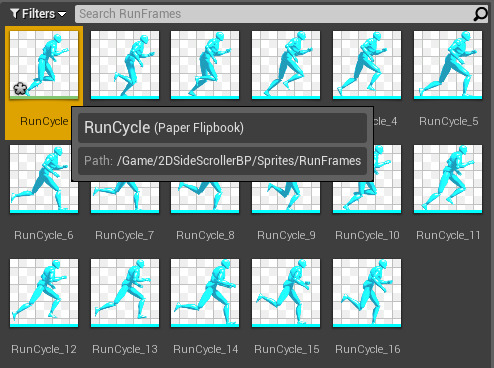Select the RunCycle_13 sprite thumbnail
Screen dimensions: 494x368
point(125,293)
